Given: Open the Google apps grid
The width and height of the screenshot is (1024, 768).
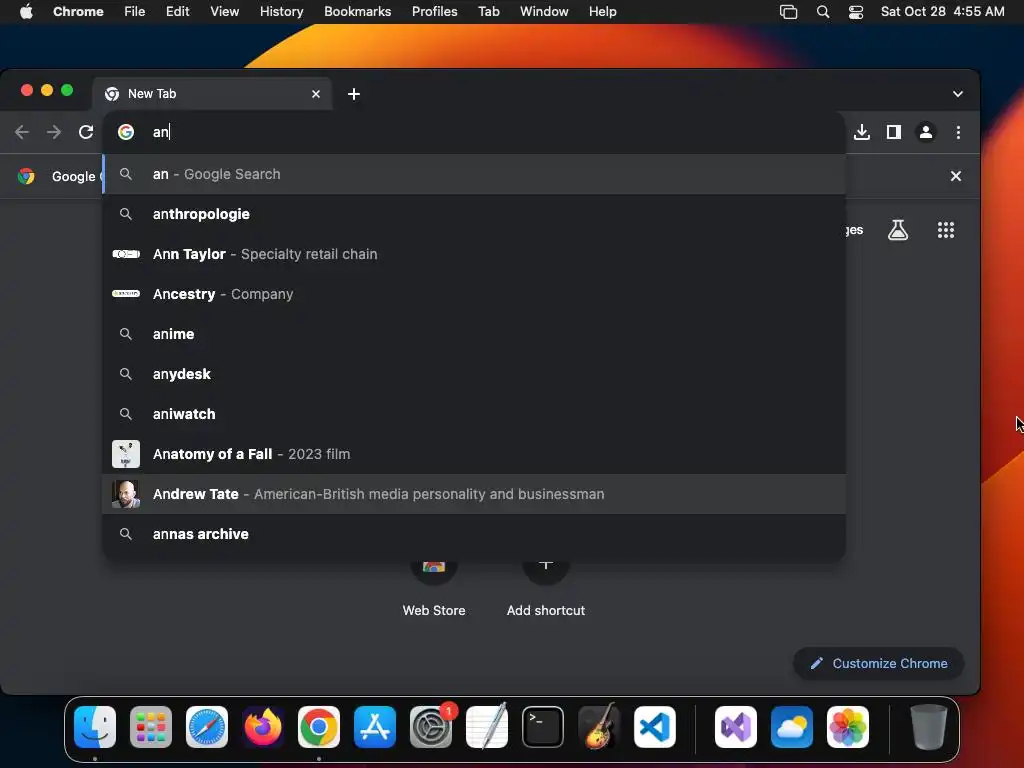Looking at the screenshot, I should coord(946,230).
